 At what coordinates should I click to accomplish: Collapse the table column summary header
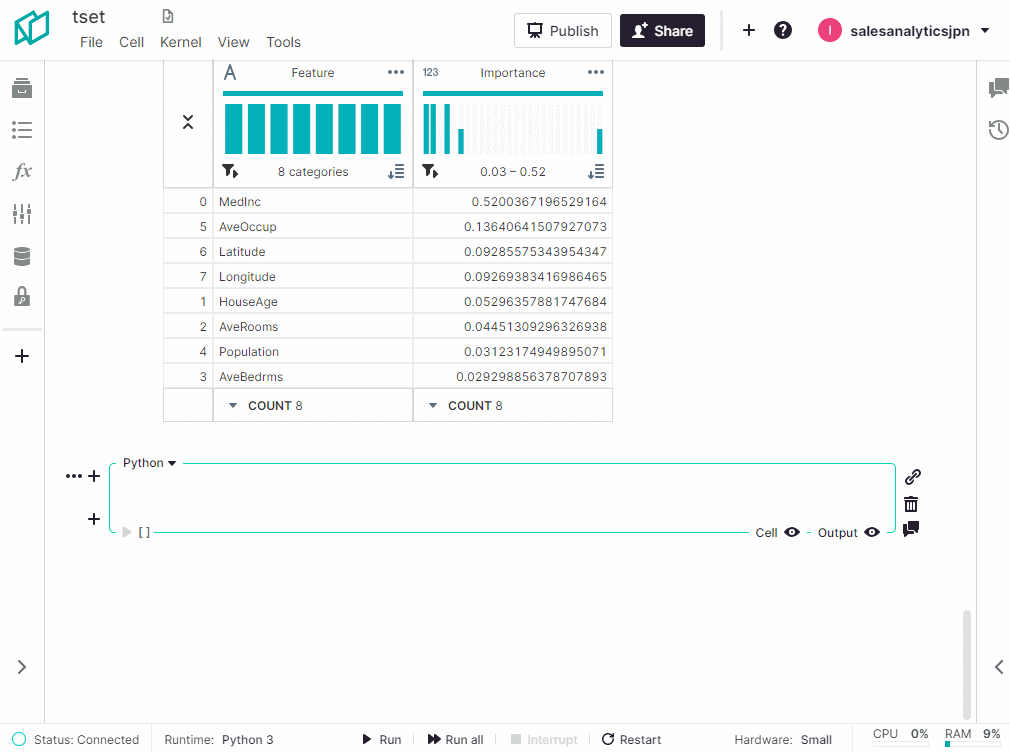click(x=188, y=122)
